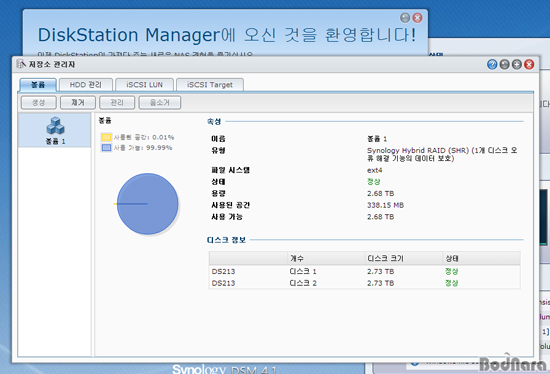Image resolution: width=550 pixels, height=374 pixels.
Task: Click the 관리 button
Action: tap(117, 102)
